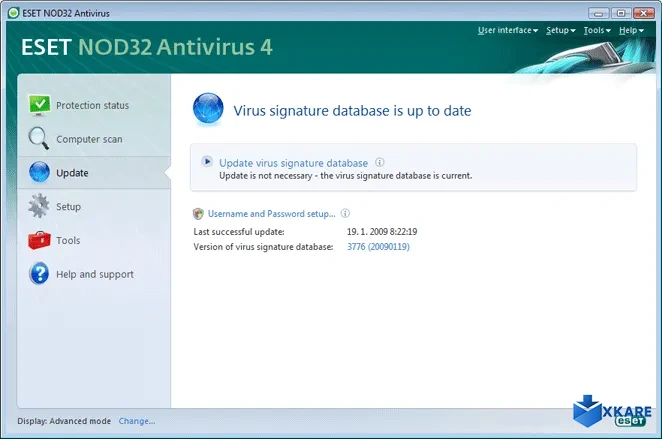
Task: Click the Setup gear icon in sidebar
Action: tap(39, 206)
